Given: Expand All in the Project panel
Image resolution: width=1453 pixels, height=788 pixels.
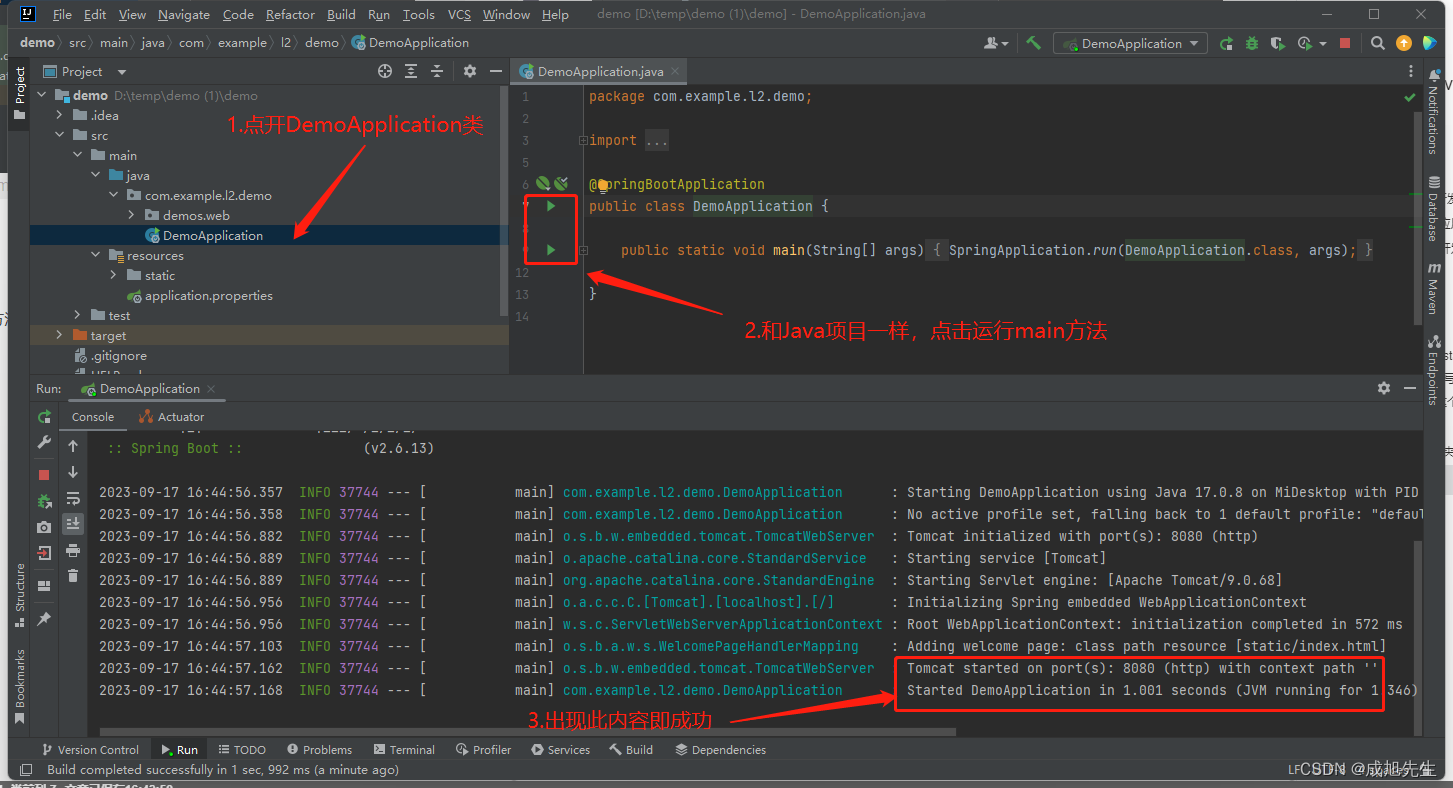Looking at the screenshot, I should point(411,71).
